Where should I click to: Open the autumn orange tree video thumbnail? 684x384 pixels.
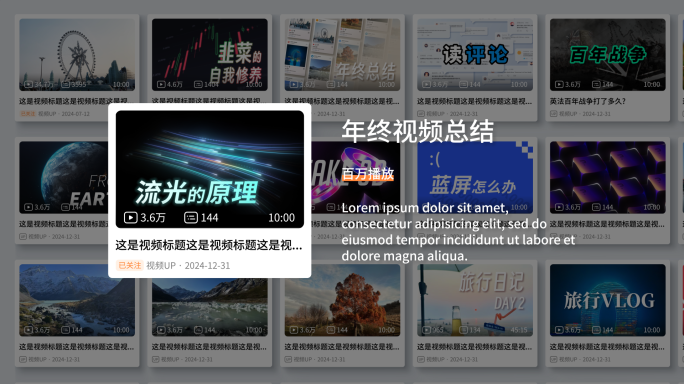[342, 300]
